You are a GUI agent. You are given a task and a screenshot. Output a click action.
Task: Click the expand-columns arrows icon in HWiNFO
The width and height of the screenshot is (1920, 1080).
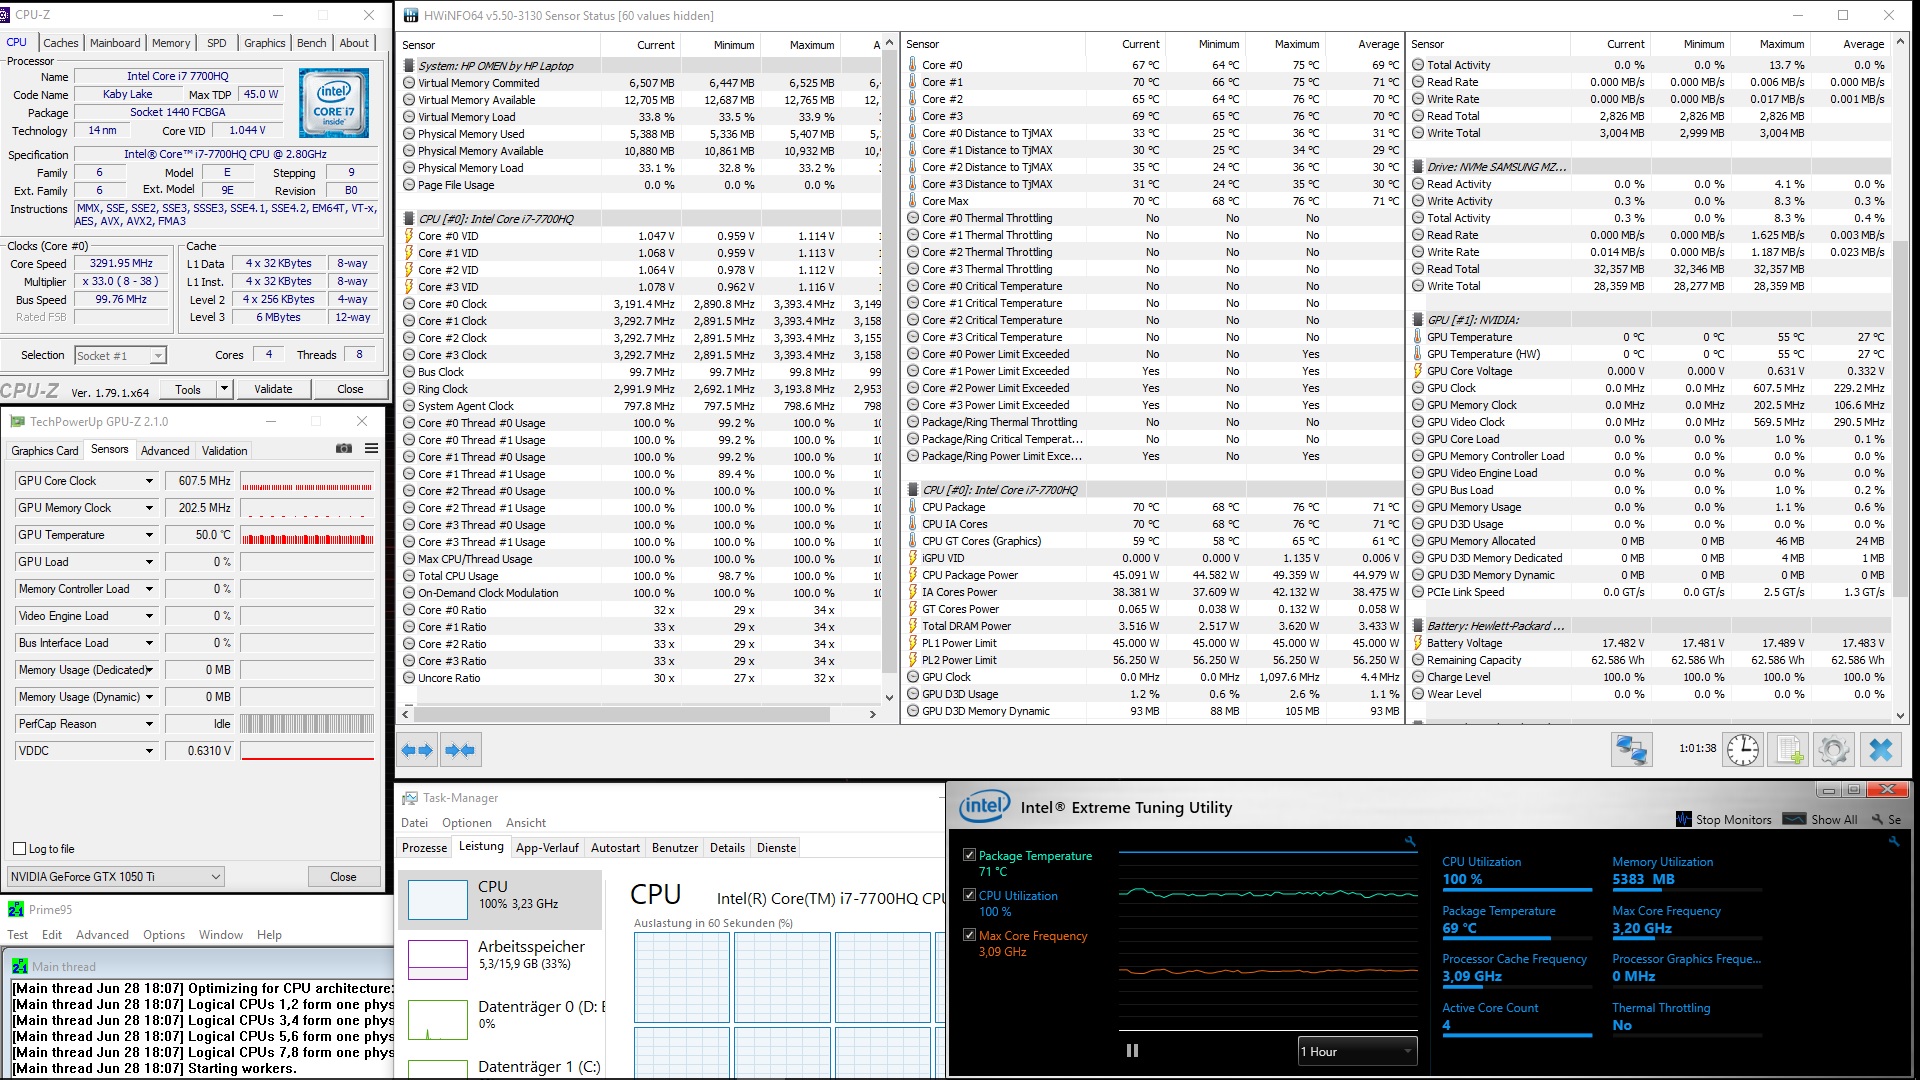(x=417, y=749)
